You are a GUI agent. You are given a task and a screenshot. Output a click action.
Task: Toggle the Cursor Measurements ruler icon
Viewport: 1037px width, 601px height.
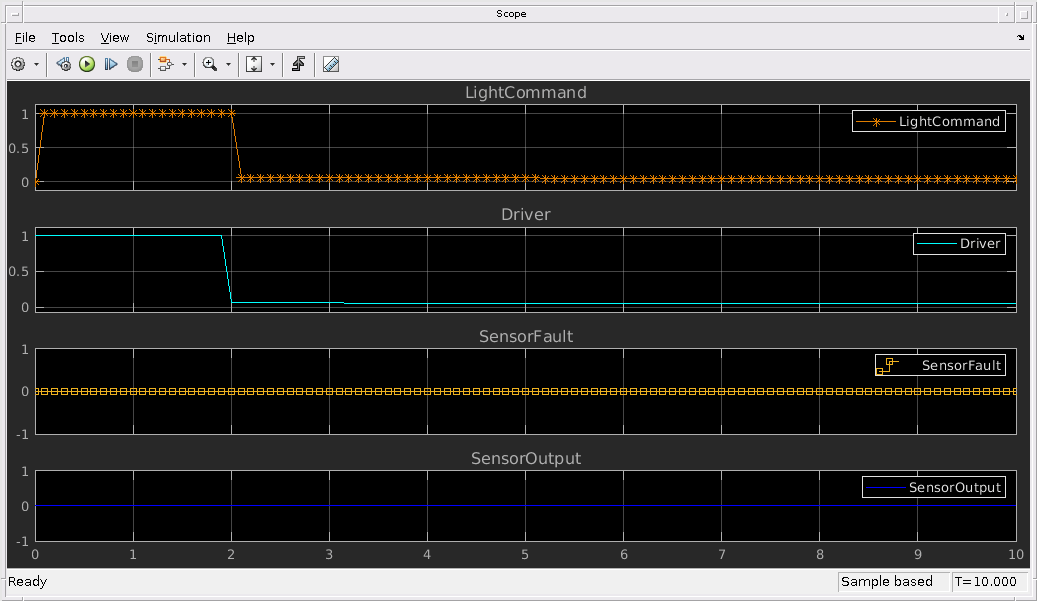pyautogui.click(x=332, y=64)
